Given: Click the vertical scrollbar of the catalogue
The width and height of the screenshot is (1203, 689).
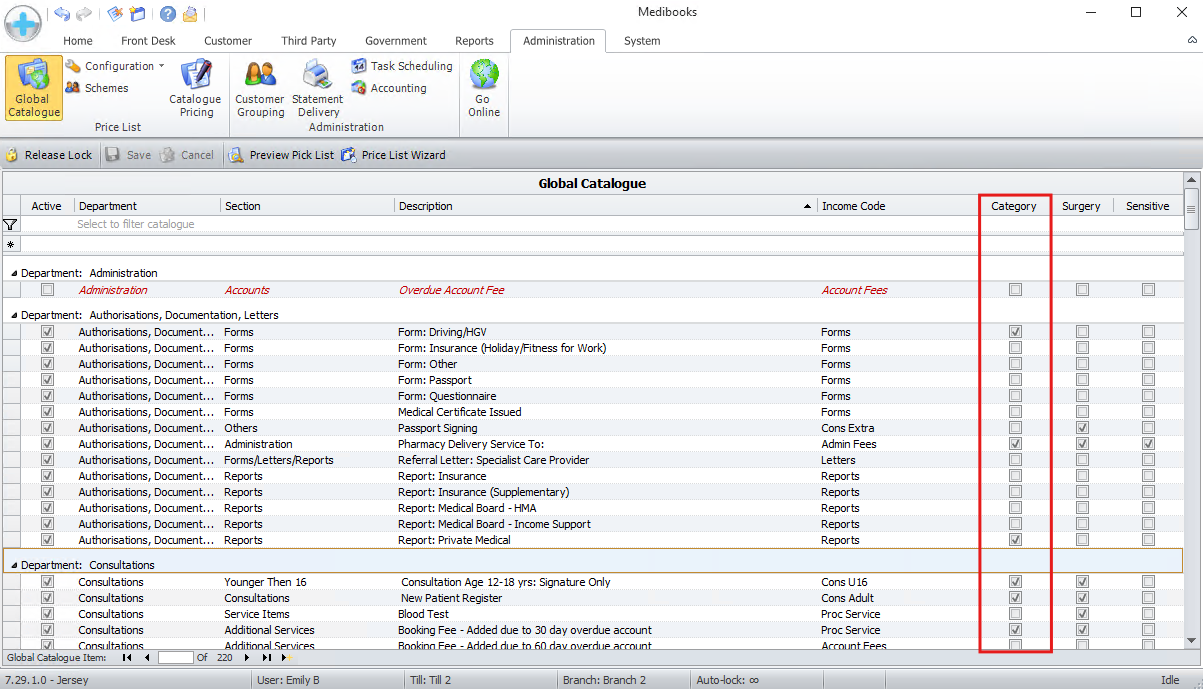Looking at the screenshot, I should tap(1190, 400).
